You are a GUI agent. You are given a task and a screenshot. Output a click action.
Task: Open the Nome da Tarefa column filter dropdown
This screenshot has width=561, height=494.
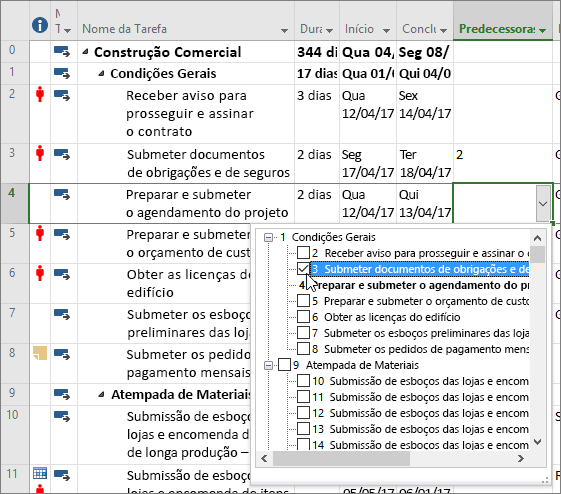tap(284, 30)
